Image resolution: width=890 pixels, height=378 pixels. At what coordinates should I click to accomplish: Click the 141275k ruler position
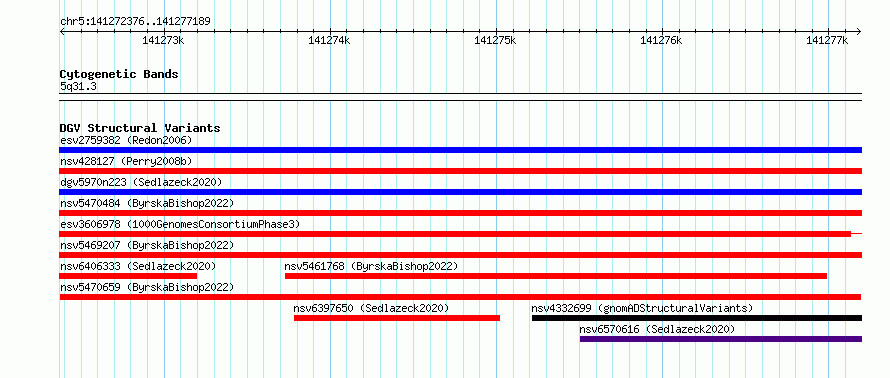pyautogui.click(x=496, y=40)
